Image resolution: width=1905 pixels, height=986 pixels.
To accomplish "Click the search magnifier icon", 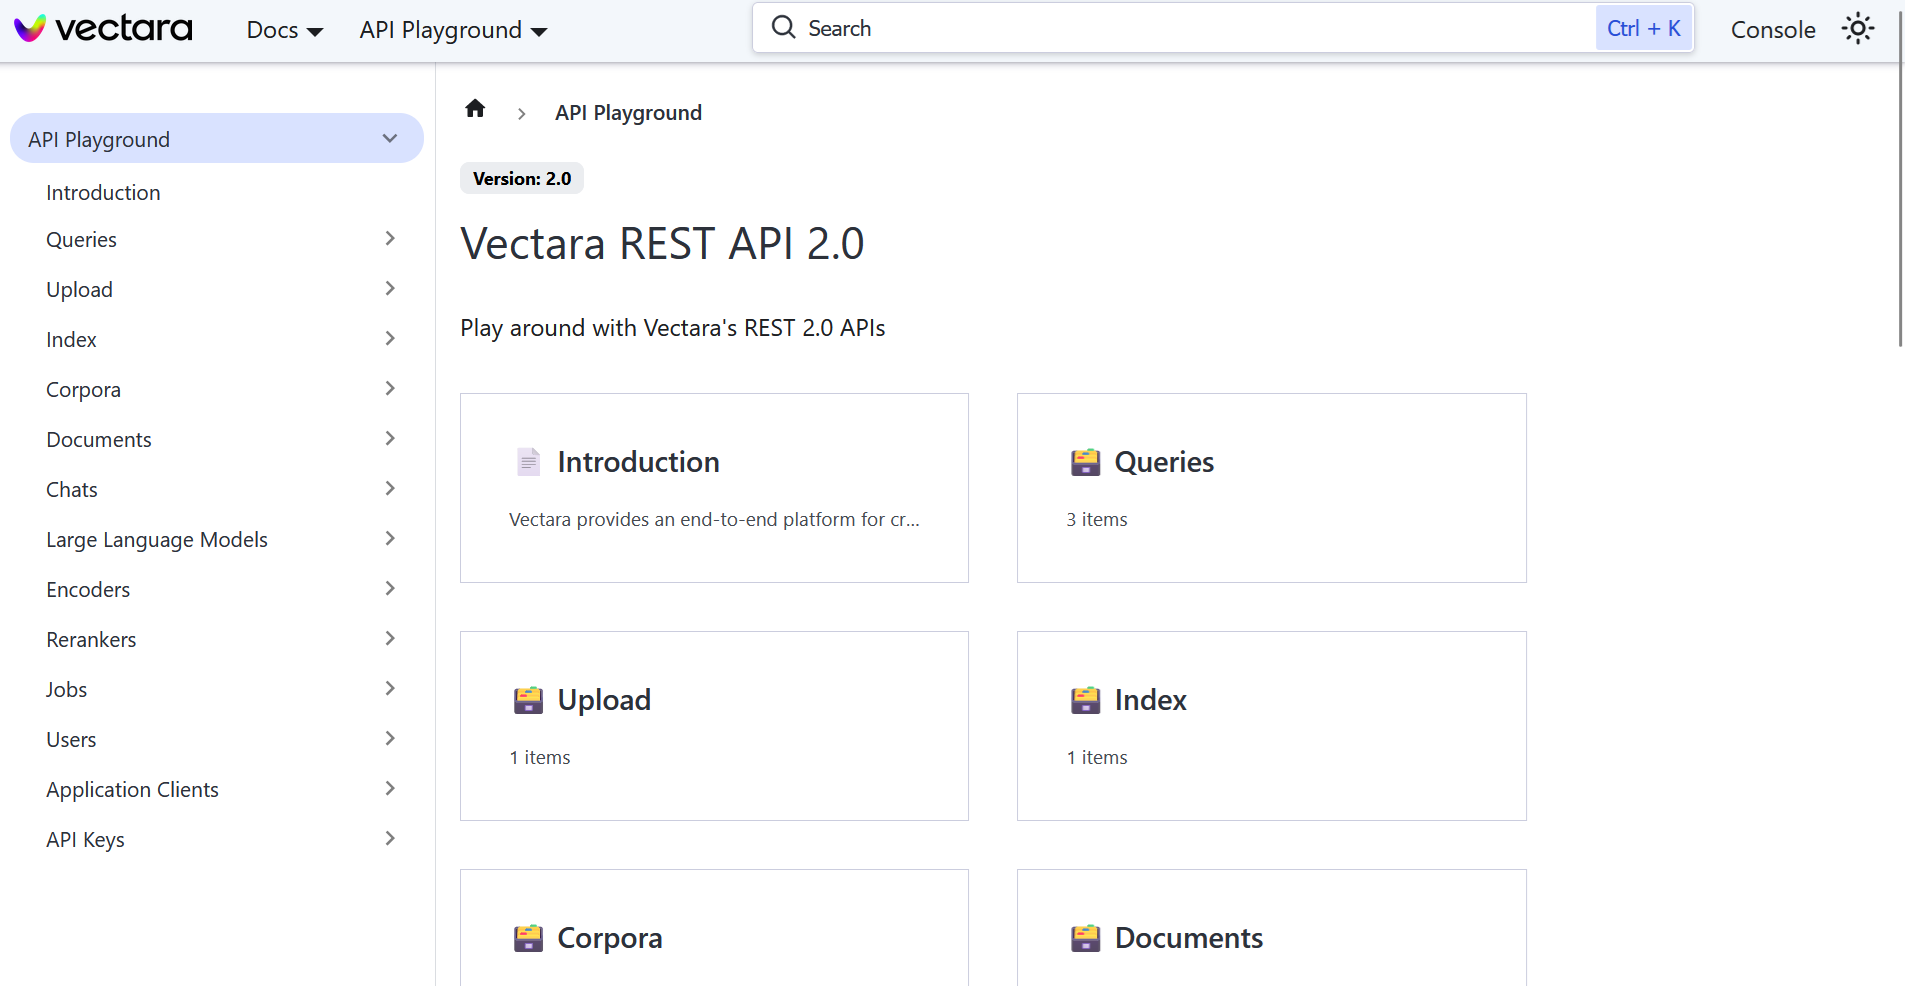I will pyautogui.click(x=784, y=28).
